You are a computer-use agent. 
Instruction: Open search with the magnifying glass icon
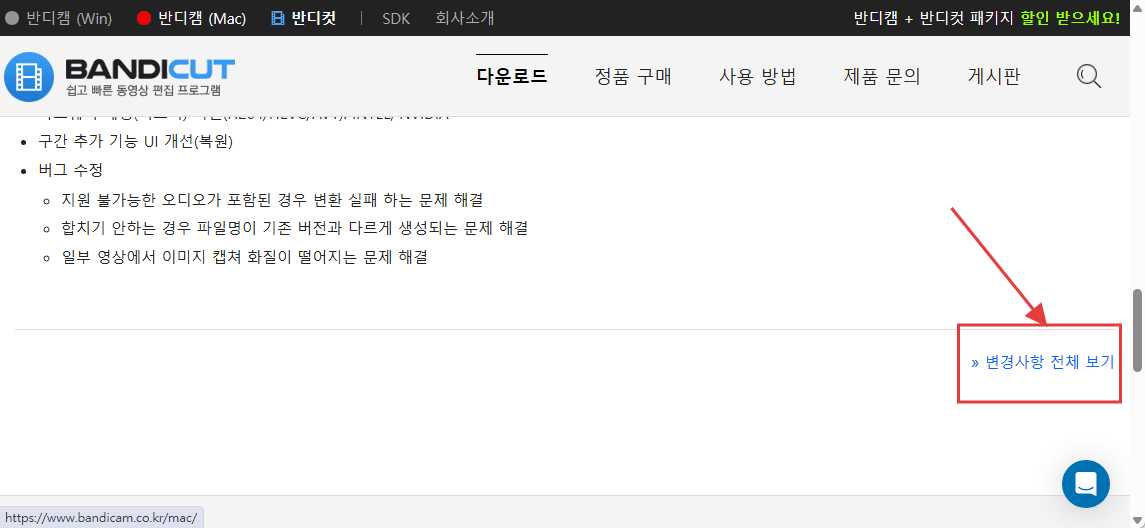(x=1088, y=76)
